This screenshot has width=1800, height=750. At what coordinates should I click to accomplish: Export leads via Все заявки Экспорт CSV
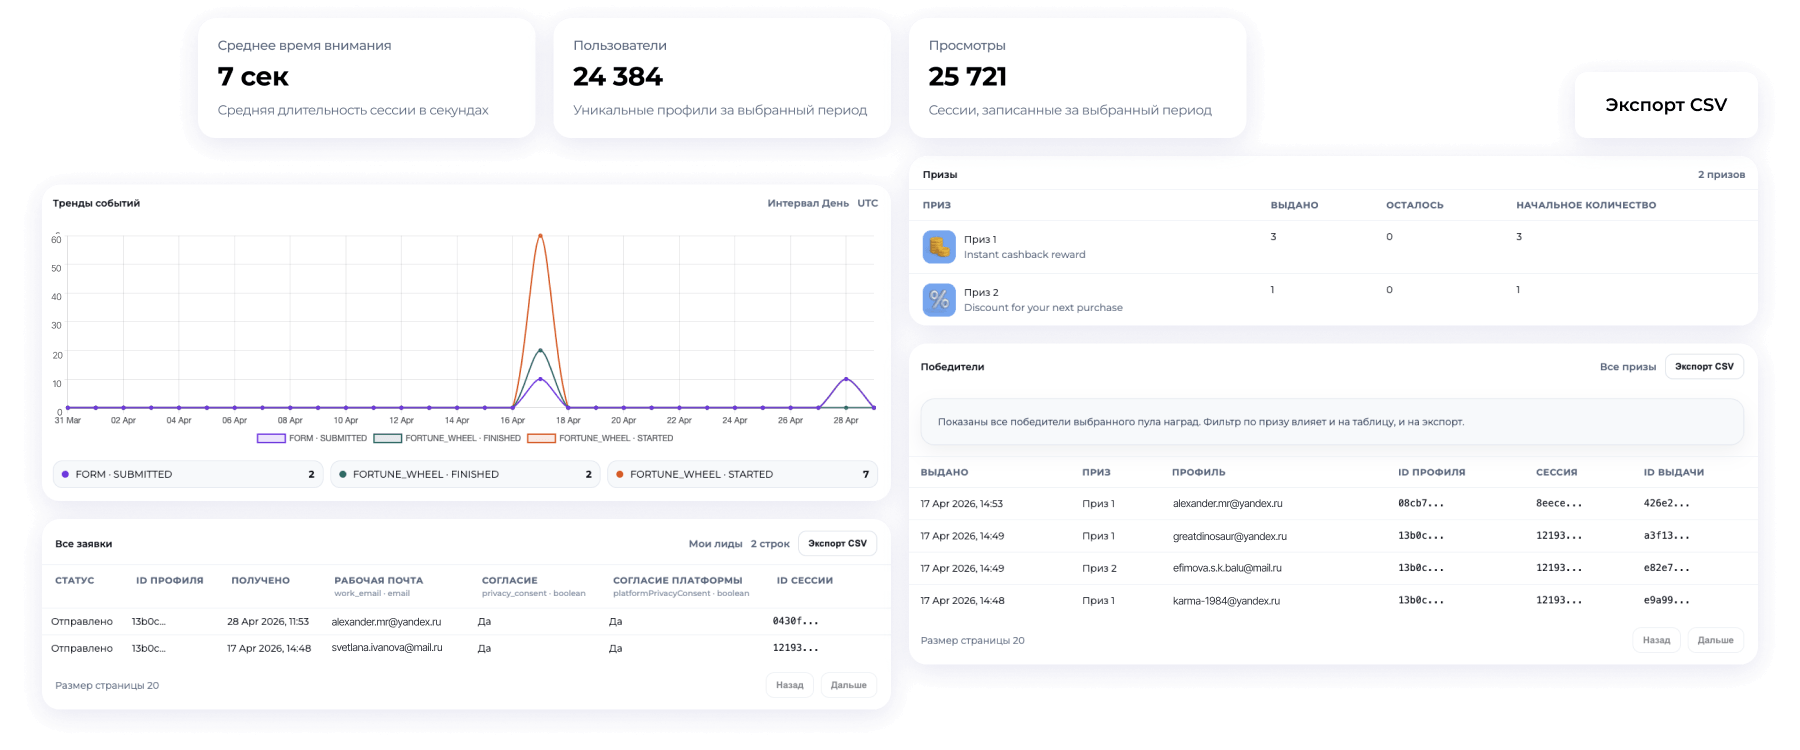[837, 544]
